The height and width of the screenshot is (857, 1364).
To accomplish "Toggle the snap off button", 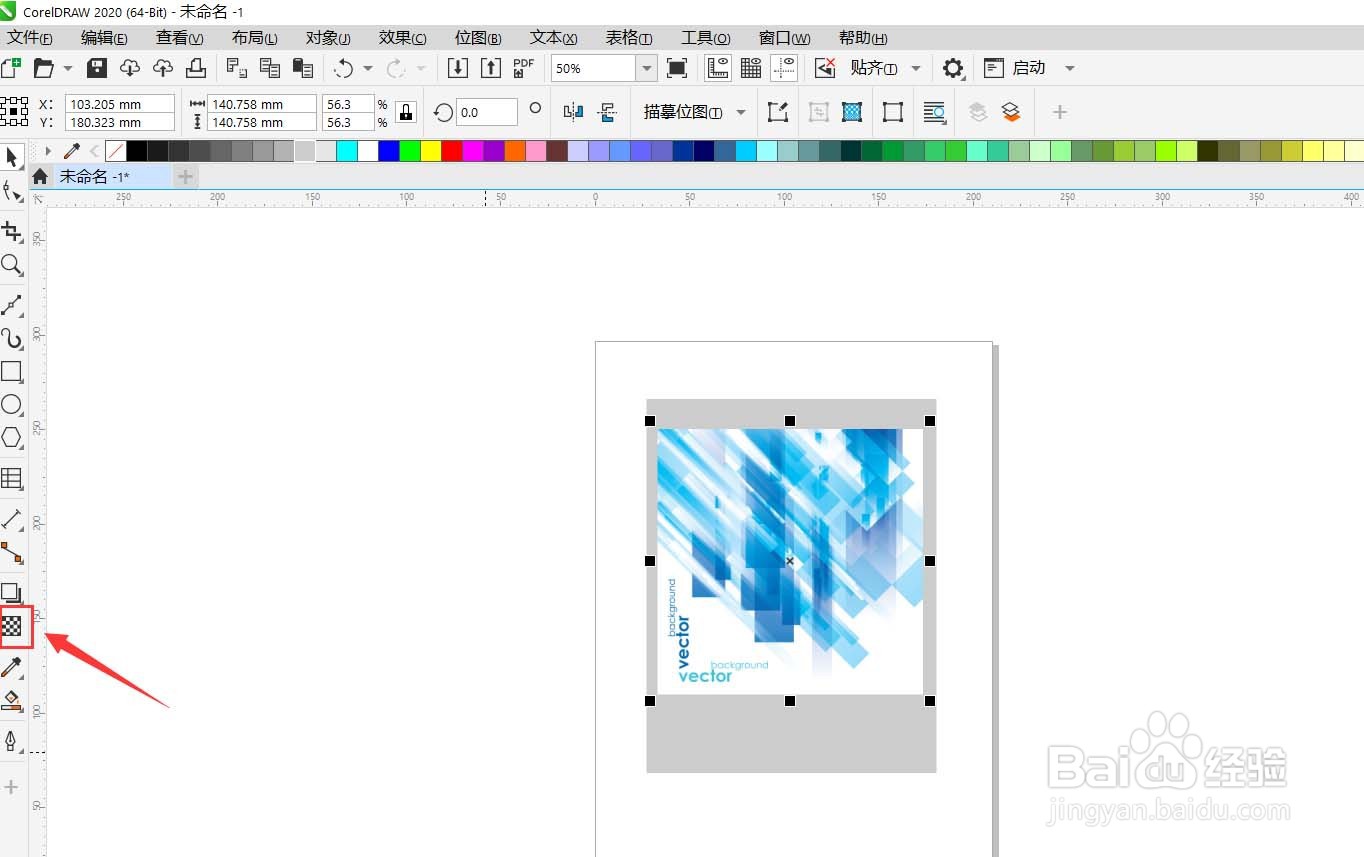I will pyautogui.click(x=825, y=68).
